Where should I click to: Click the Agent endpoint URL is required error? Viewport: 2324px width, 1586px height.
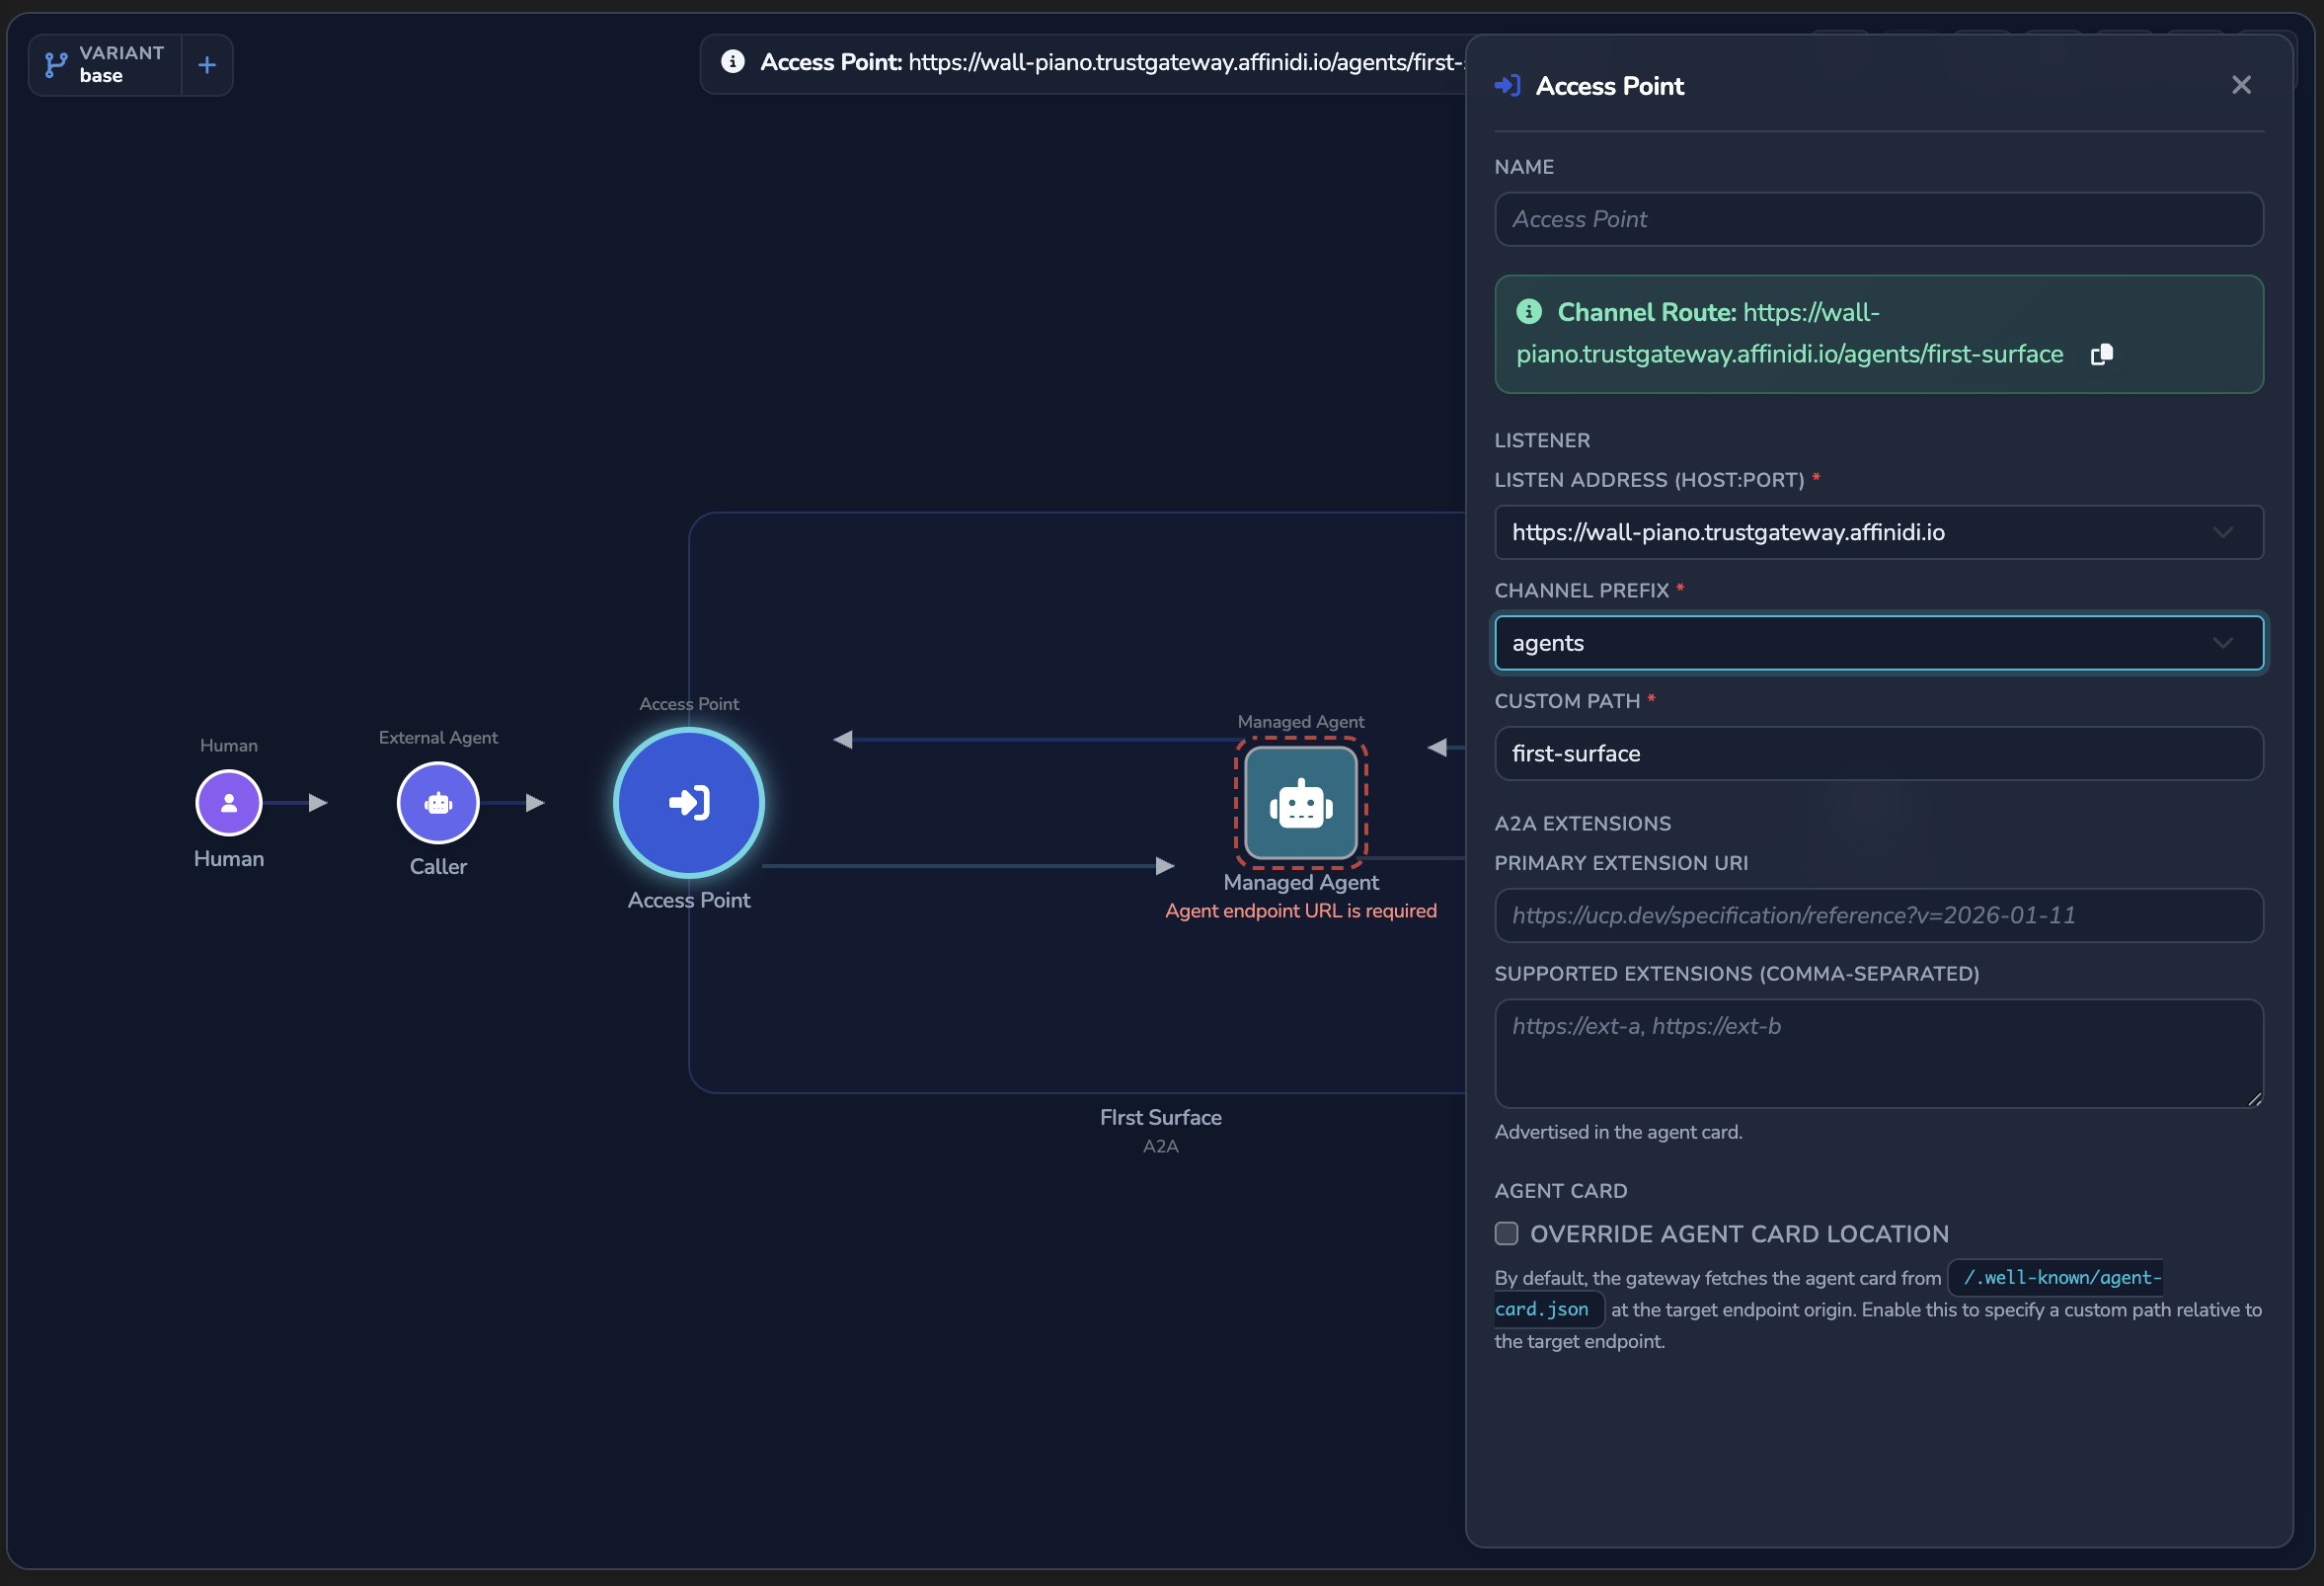[x=1300, y=911]
